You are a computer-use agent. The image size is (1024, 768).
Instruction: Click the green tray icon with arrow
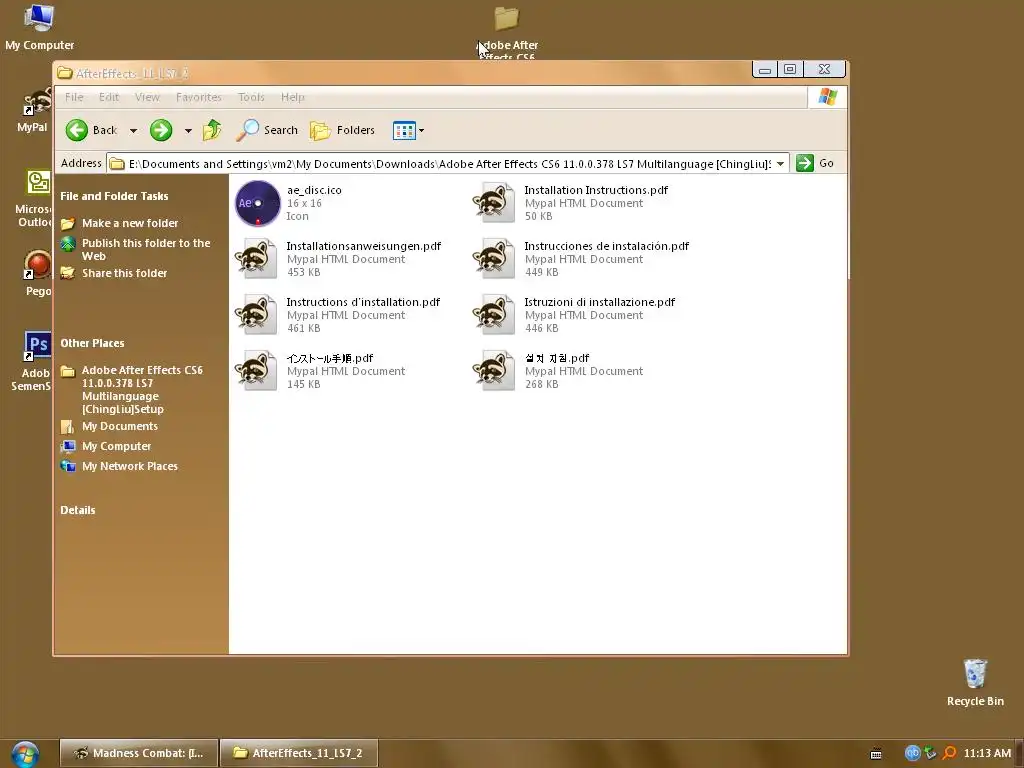[x=931, y=753]
